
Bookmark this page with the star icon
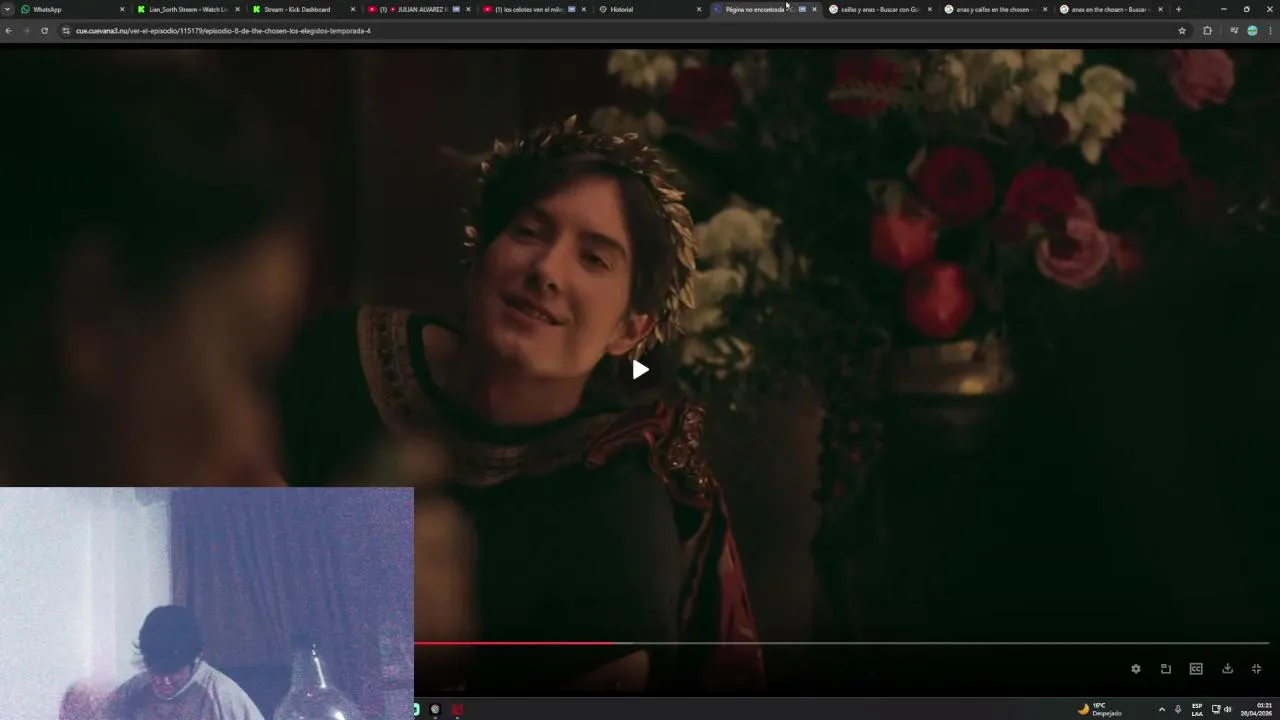pos(1182,31)
